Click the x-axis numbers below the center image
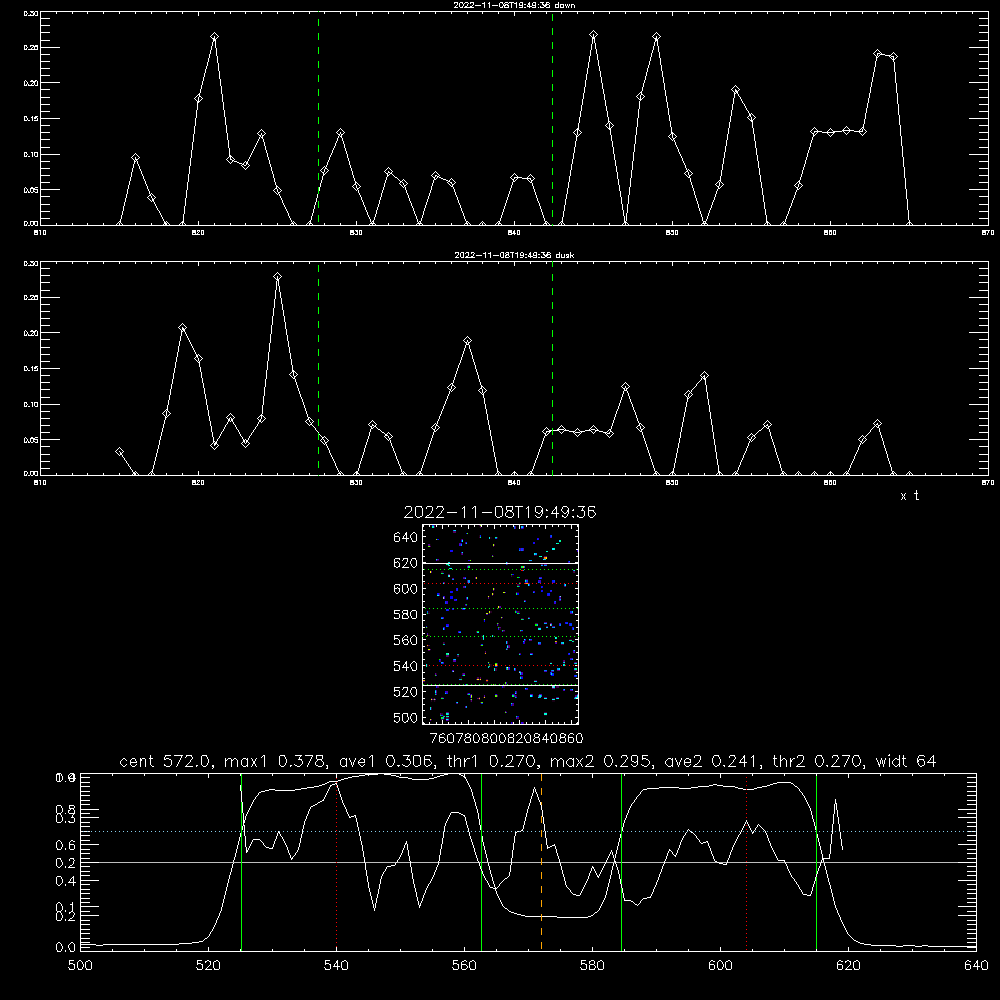This screenshot has width=1000, height=1000. (x=506, y=739)
